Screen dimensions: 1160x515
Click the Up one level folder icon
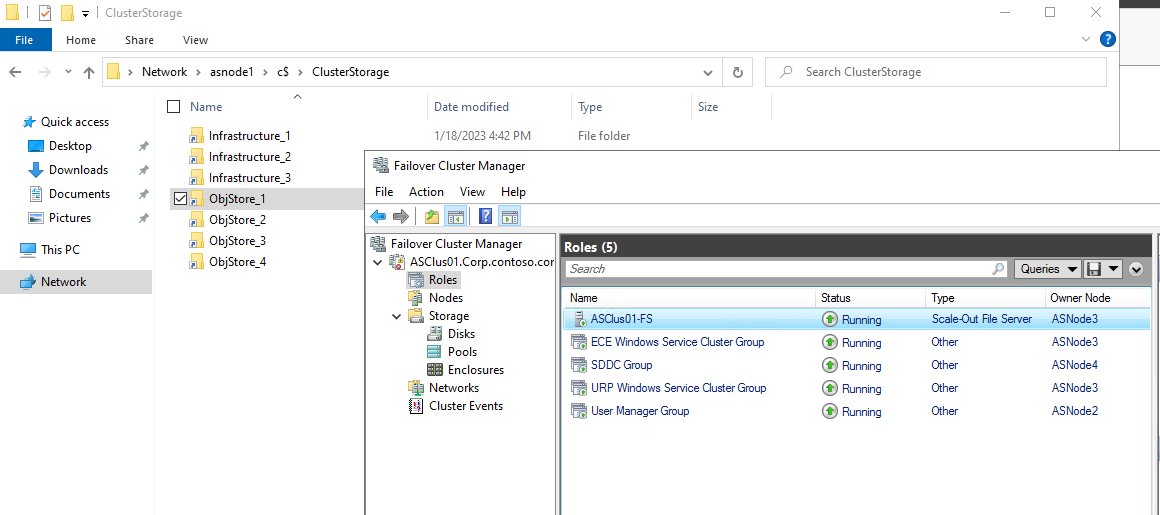[432, 216]
